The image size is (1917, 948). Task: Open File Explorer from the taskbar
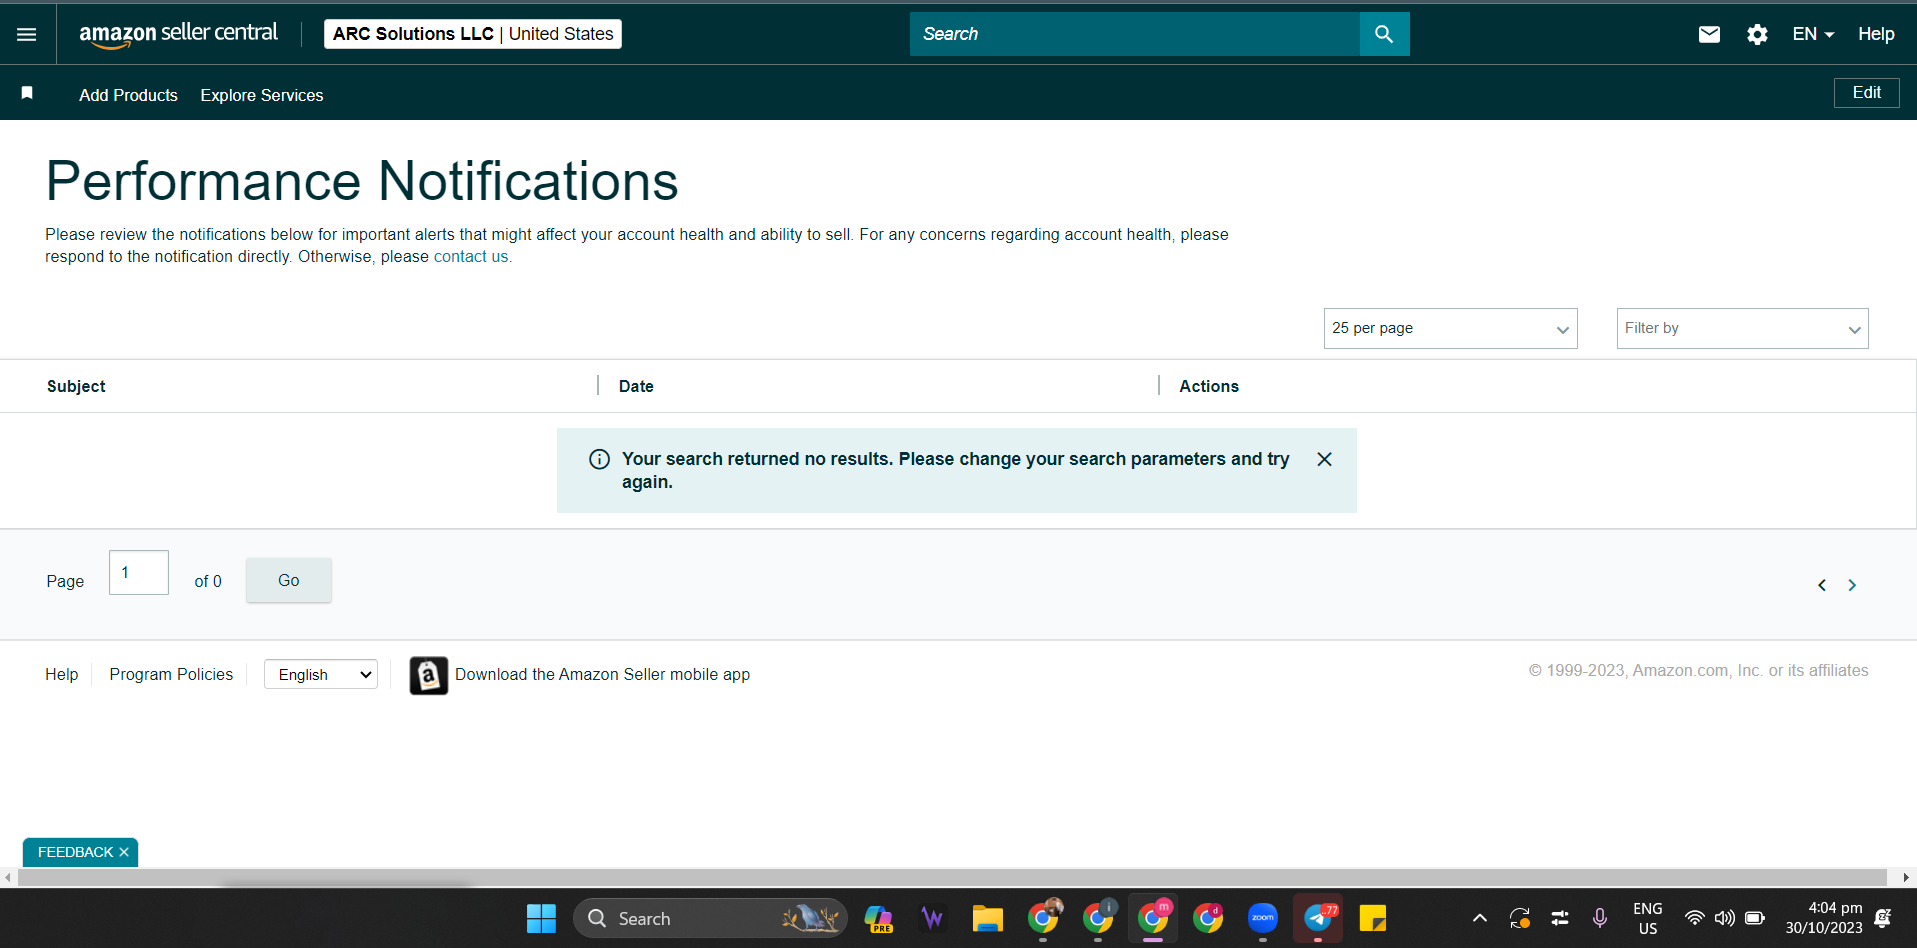987,918
